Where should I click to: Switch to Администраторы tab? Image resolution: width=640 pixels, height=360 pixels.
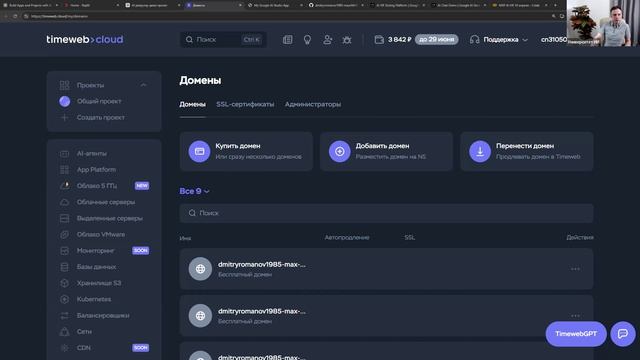click(313, 104)
